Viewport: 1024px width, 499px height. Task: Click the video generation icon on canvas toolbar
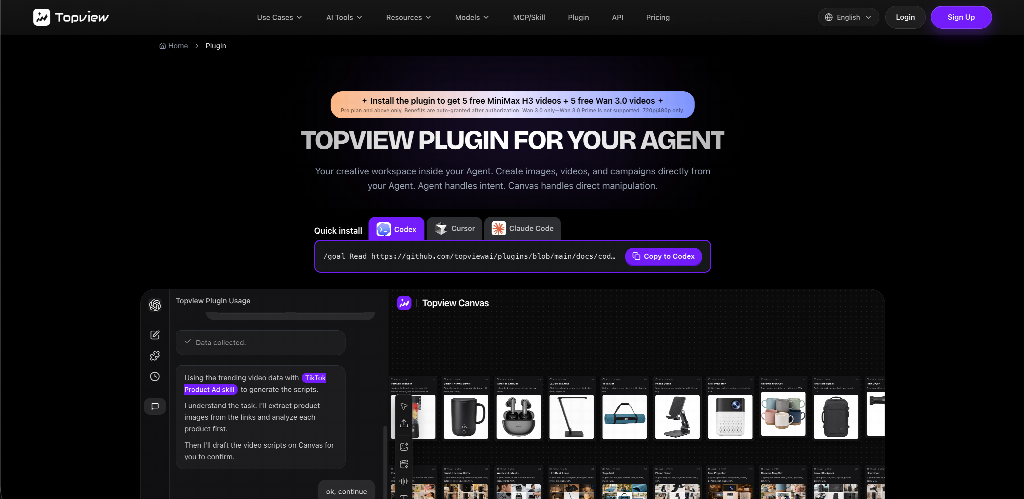[404, 464]
